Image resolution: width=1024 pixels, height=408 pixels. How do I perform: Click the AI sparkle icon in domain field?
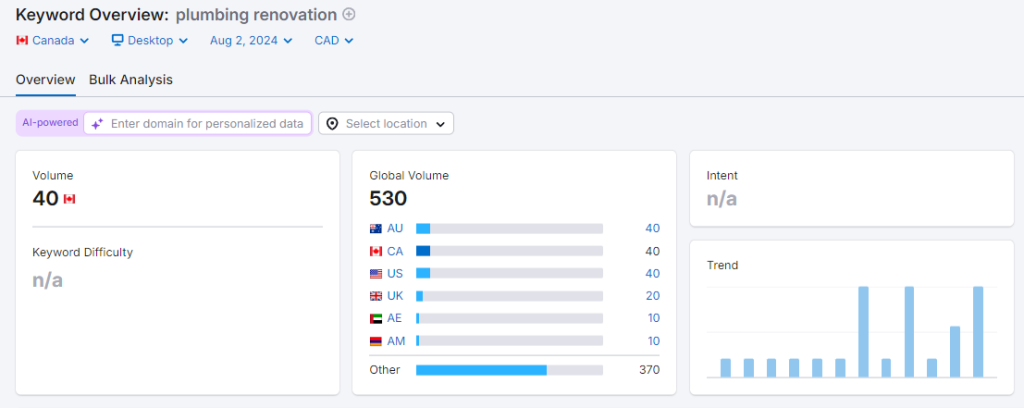(97, 124)
